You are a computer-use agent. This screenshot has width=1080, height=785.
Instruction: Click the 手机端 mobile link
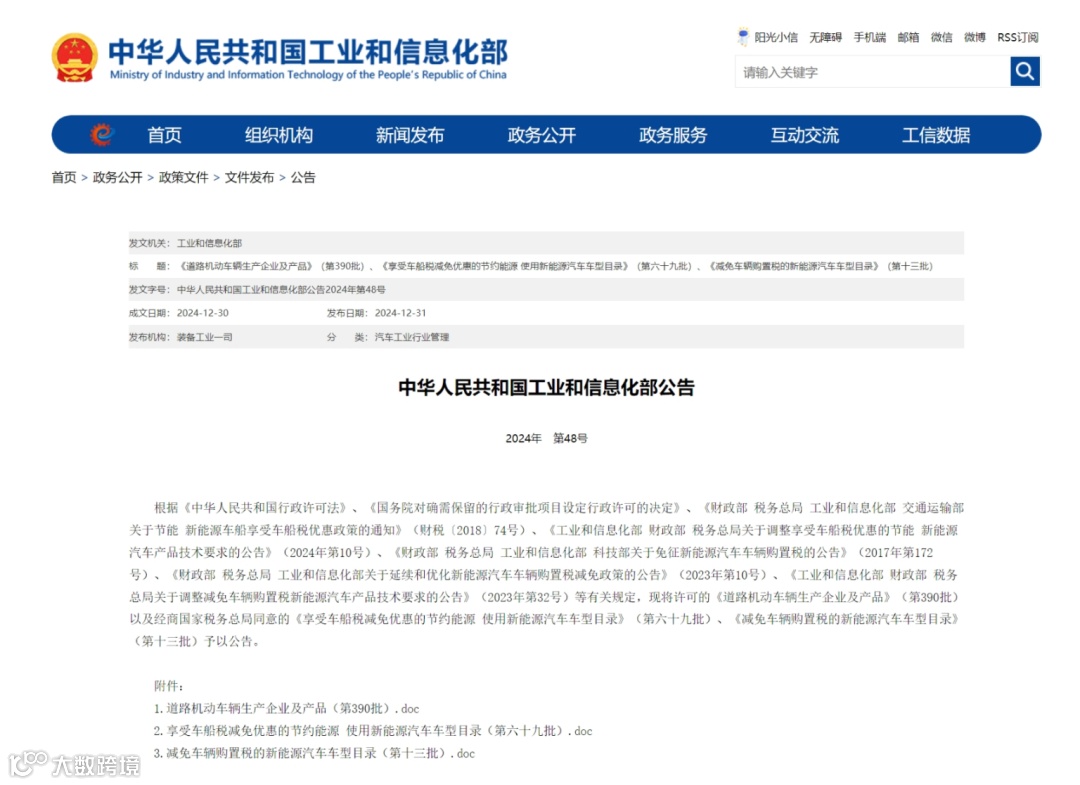click(869, 37)
